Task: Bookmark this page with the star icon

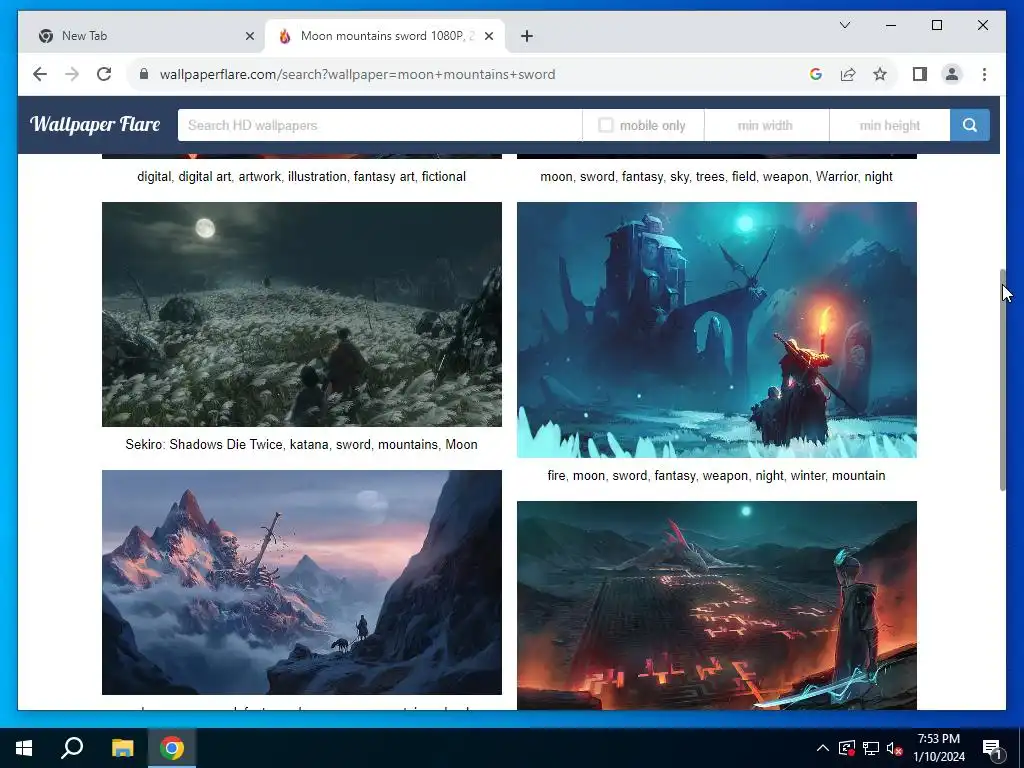Action: (880, 74)
